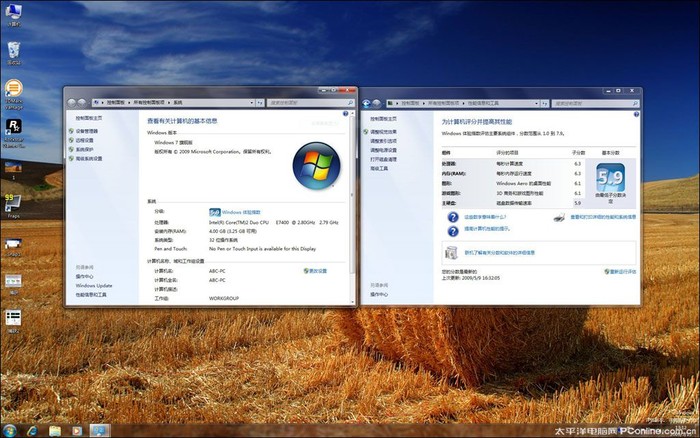The width and height of the screenshot is (700, 438).
Task: Click the print icon for performance details
Action: coord(559,217)
